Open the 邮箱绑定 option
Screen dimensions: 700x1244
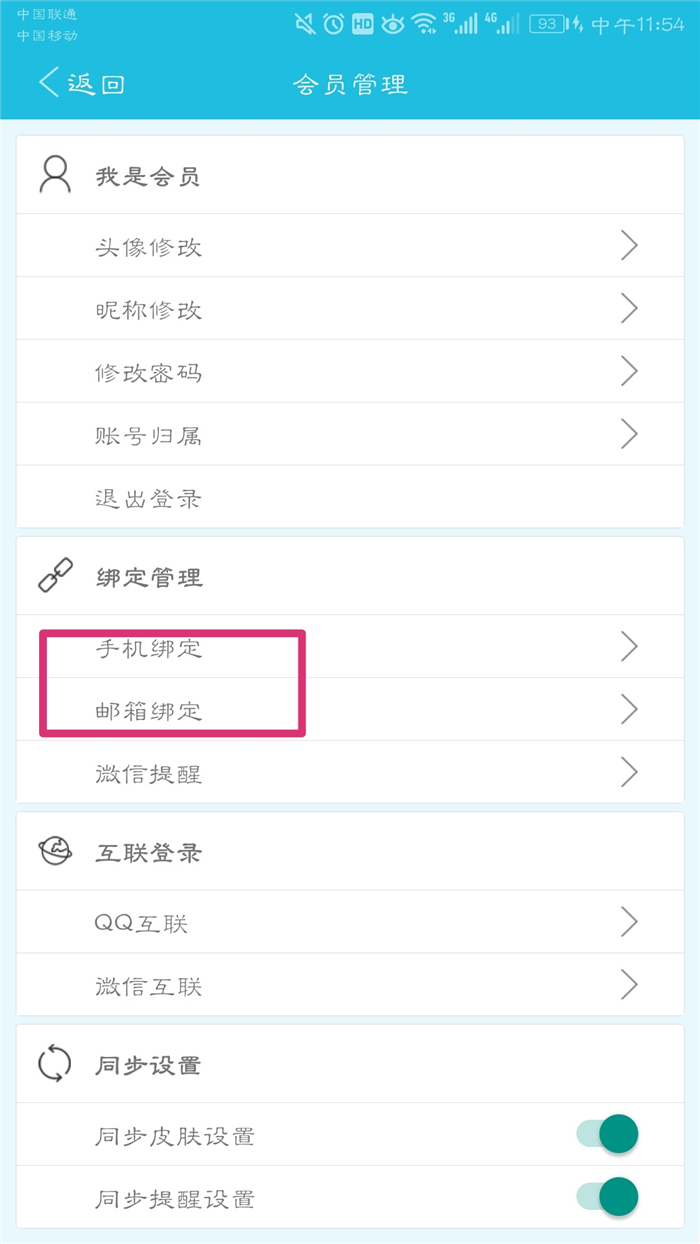pos(148,711)
